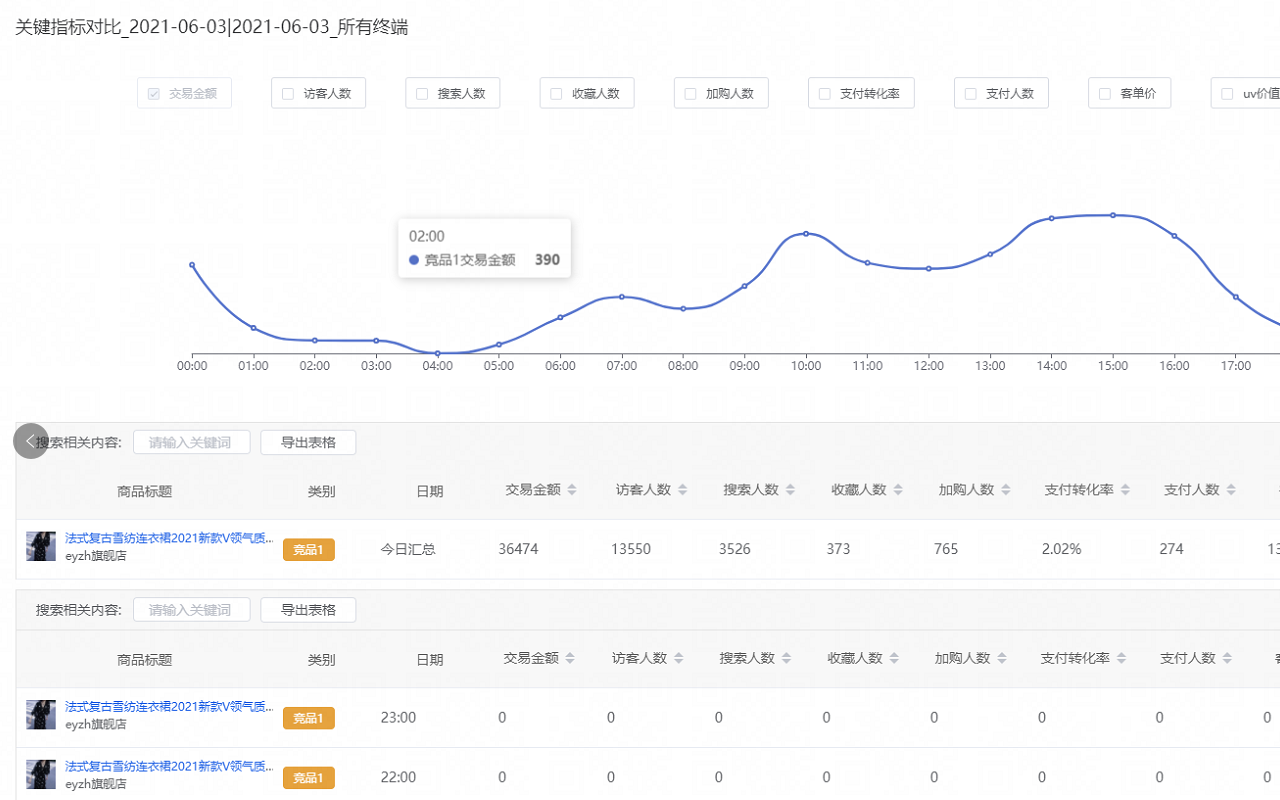This screenshot has height=800, width=1280.
Task: Enable the 访客人数 metric checkbox
Action: coord(288,94)
